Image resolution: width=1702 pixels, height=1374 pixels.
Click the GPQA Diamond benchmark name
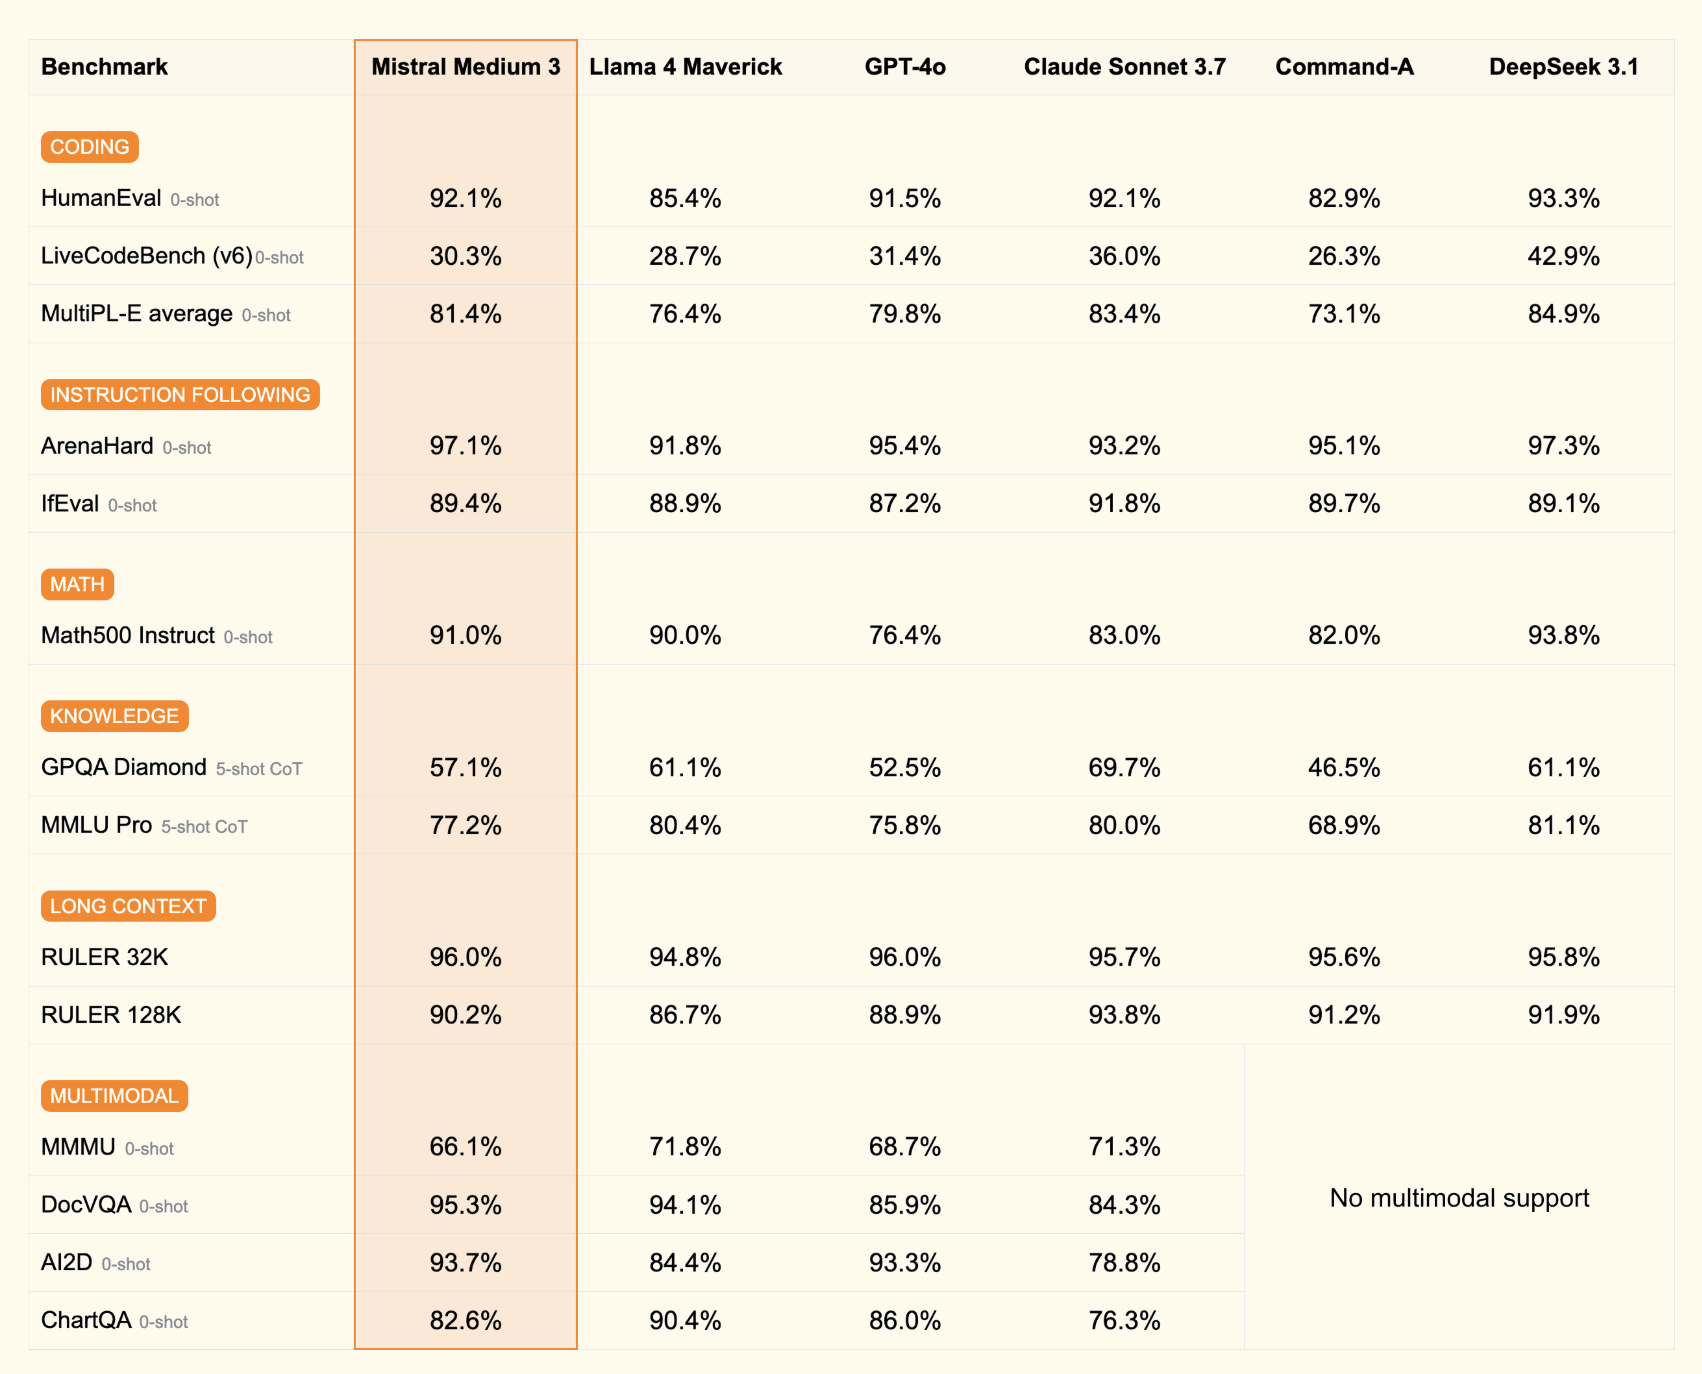pos(124,767)
